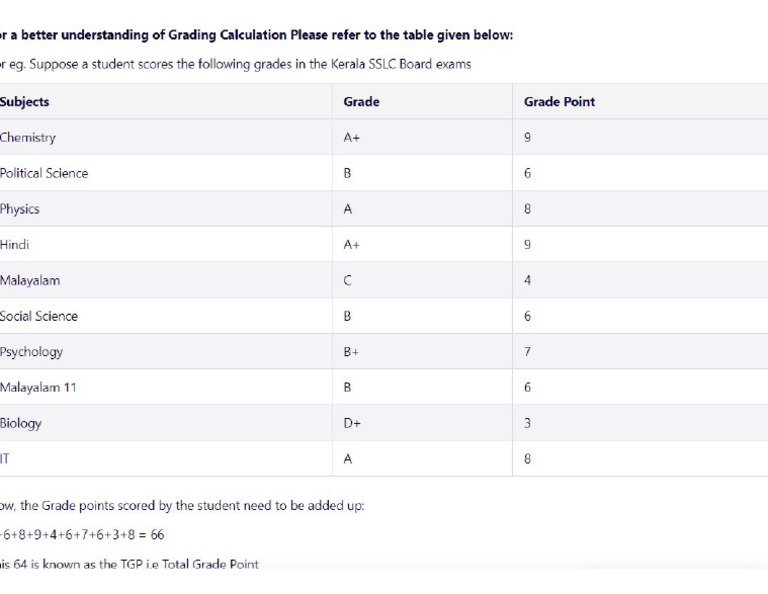Image resolution: width=768 pixels, height=594 pixels.
Task: Click grade point 7 in Psychology row
Action: (x=527, y=352)
